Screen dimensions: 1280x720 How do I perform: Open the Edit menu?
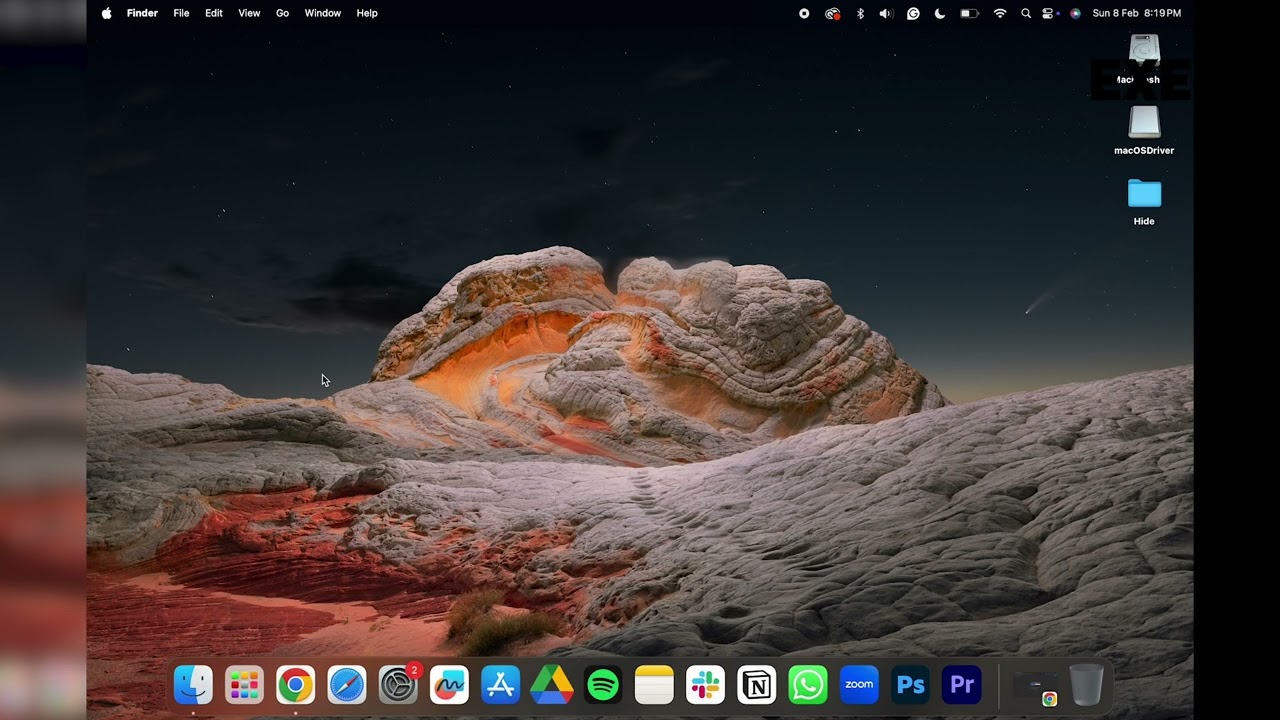(214, 13)
